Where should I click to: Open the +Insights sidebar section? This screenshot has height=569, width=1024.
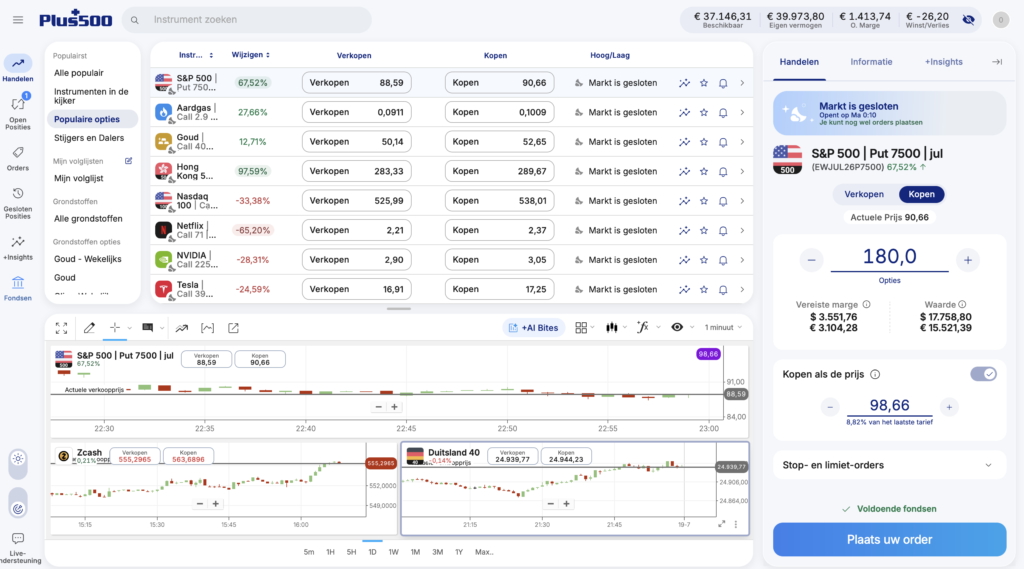pyautogui.click(x=18, y=248)
